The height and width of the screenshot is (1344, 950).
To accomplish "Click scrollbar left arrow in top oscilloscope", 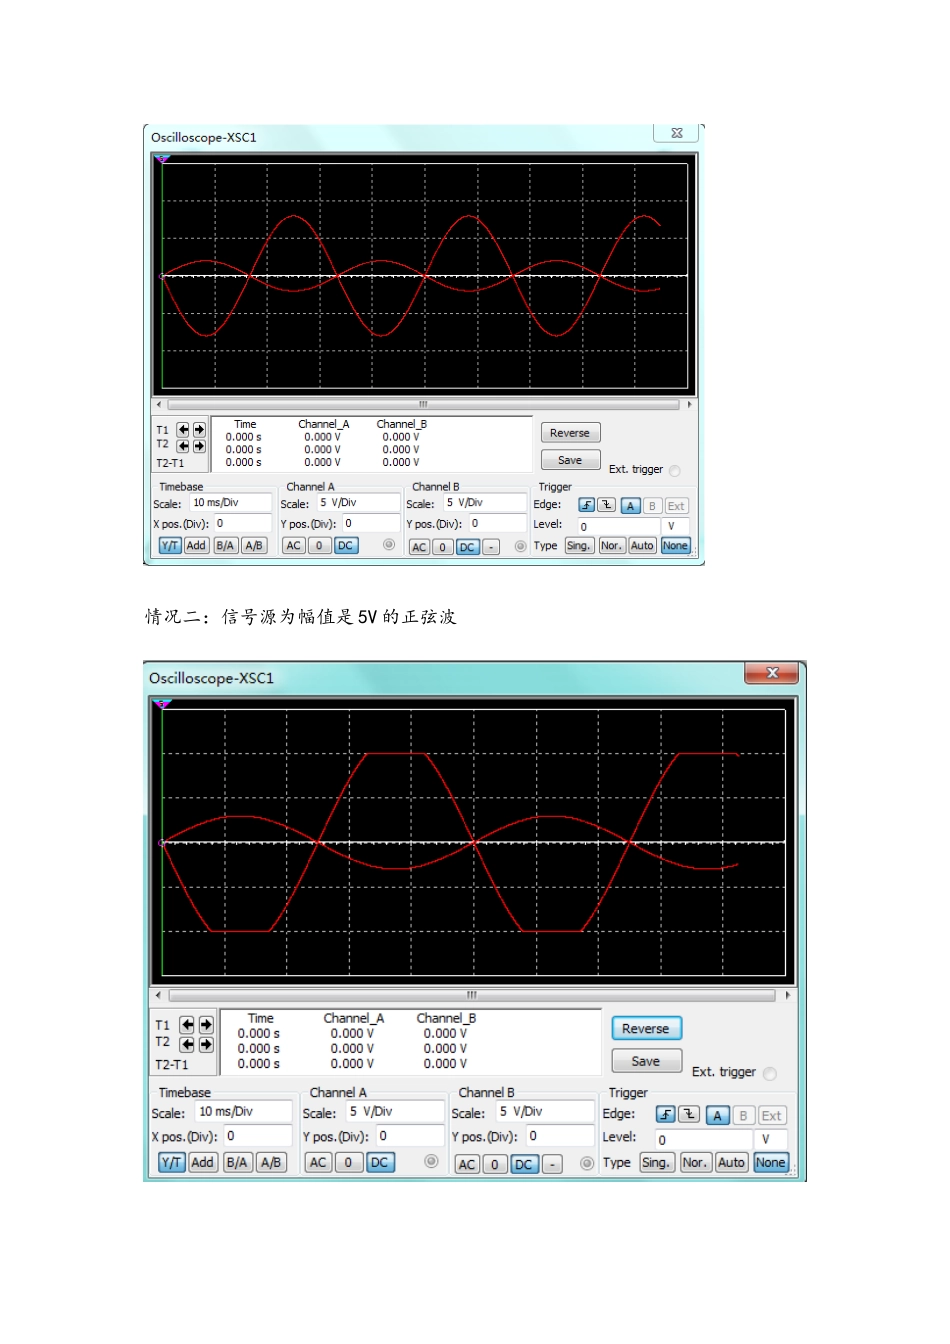I will tap(158, 405).
